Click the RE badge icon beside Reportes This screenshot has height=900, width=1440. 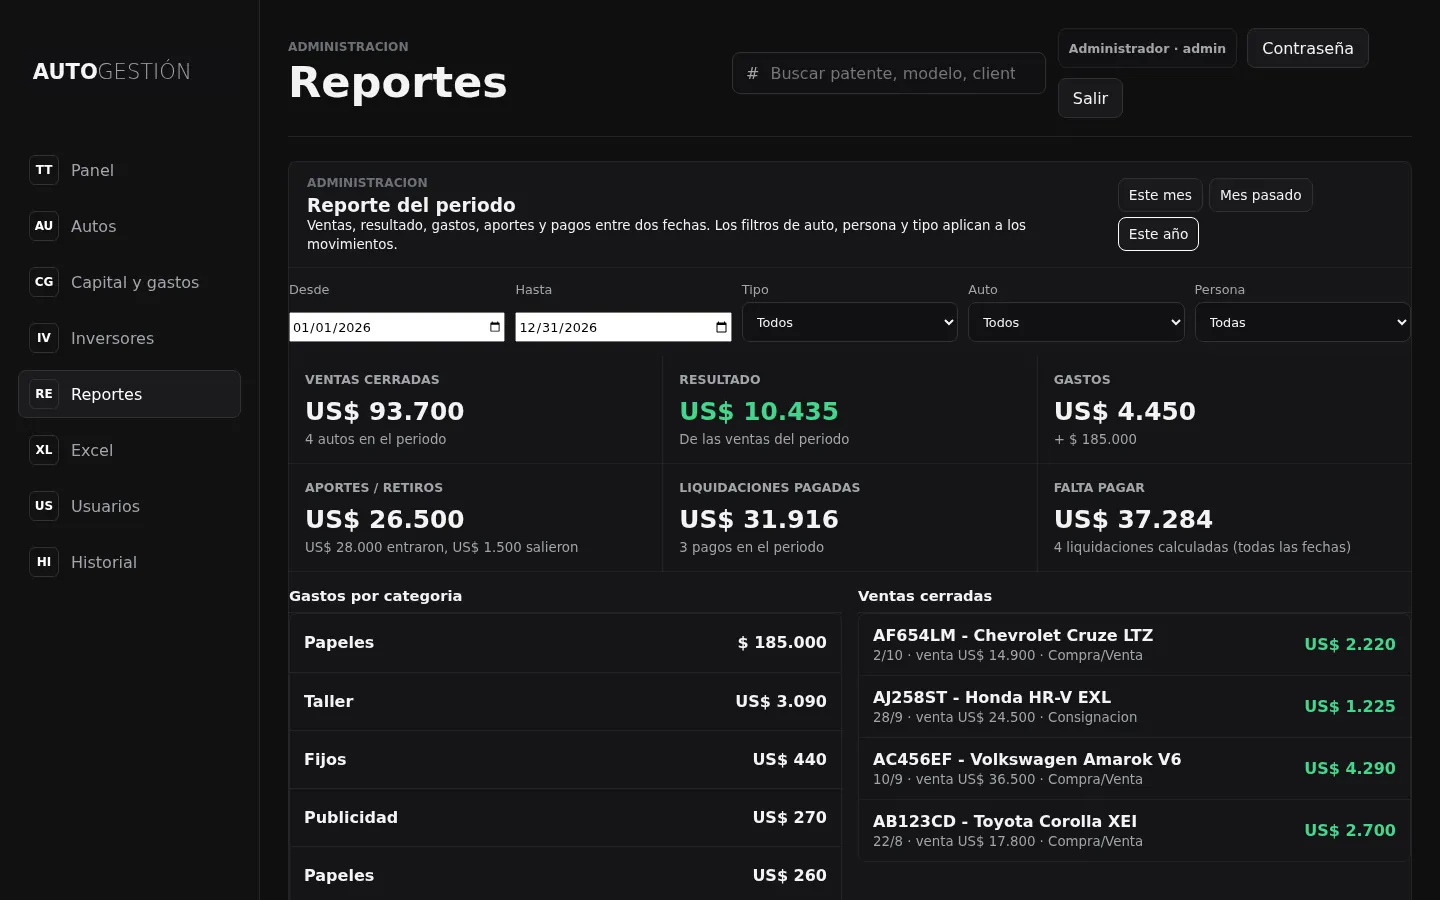pos(44,394)
